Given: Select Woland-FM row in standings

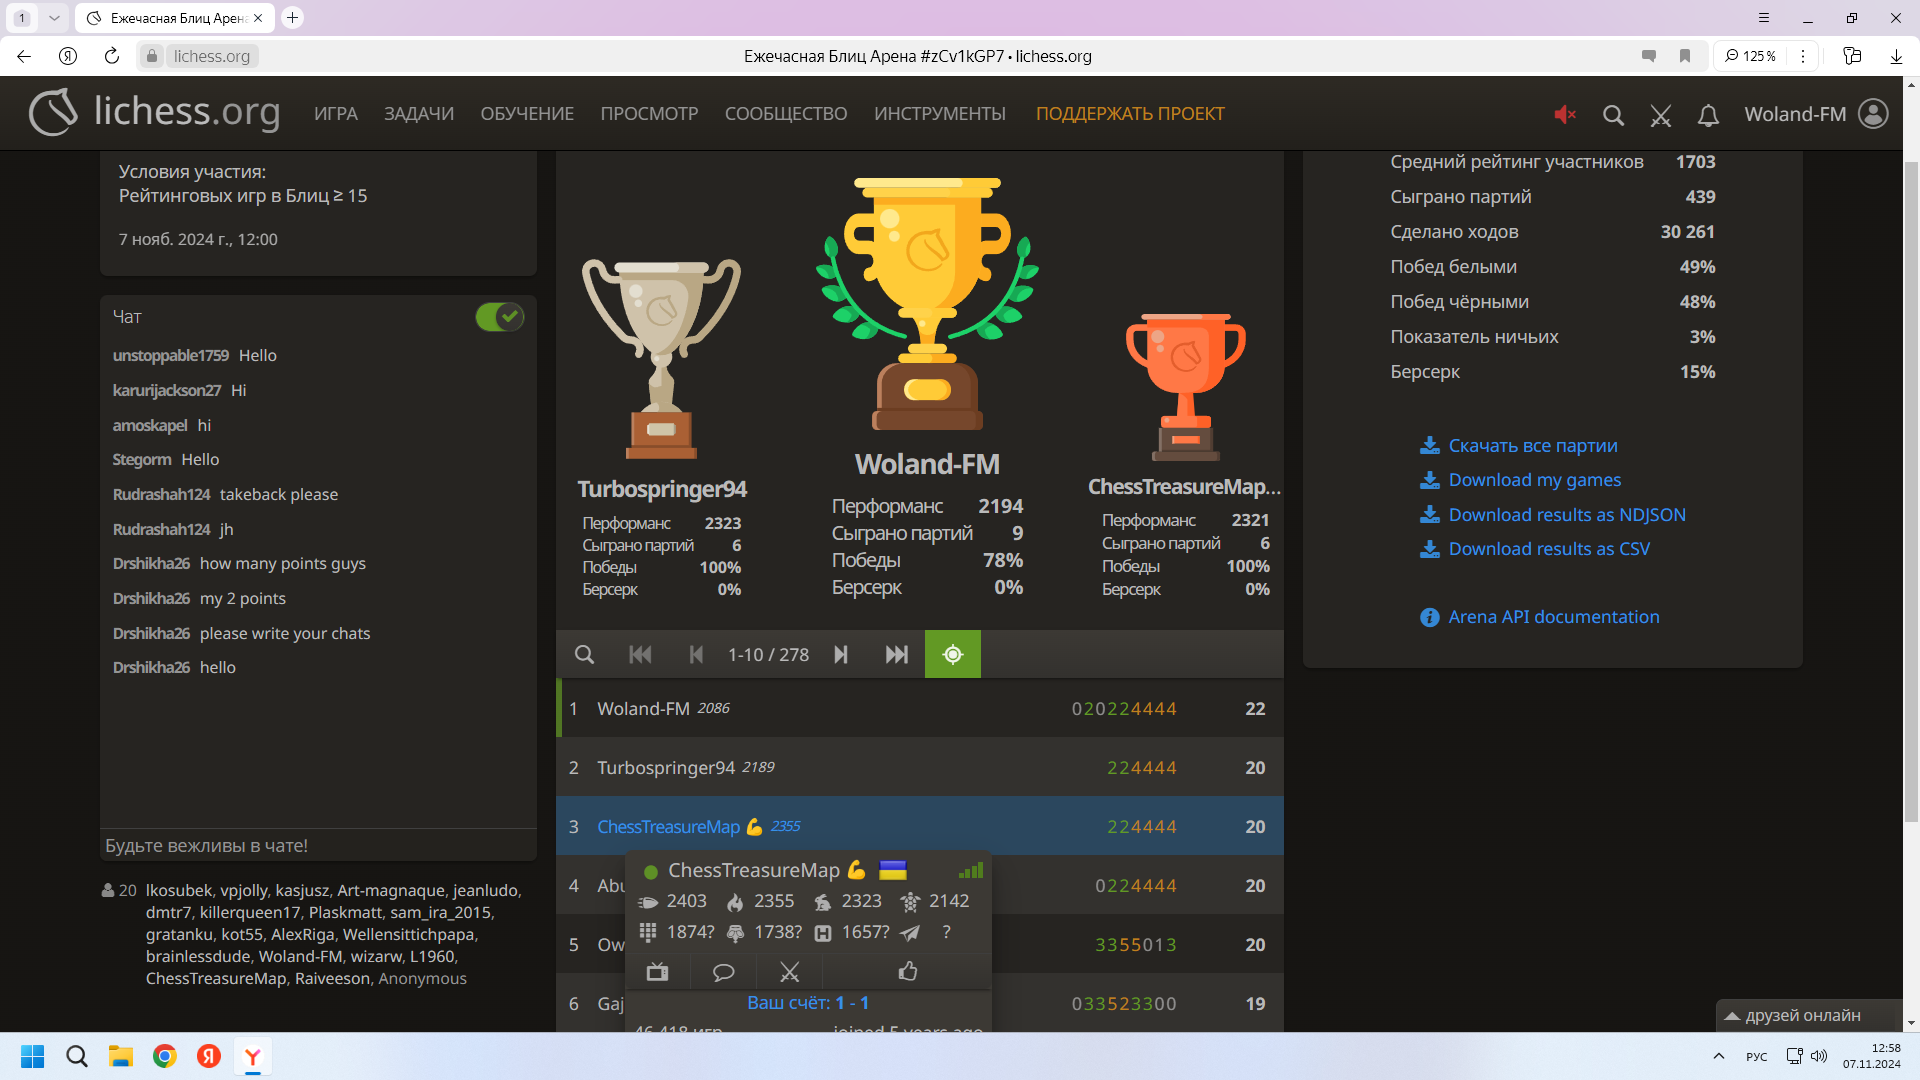Looking at the screenshot, I should coord(920,709).
